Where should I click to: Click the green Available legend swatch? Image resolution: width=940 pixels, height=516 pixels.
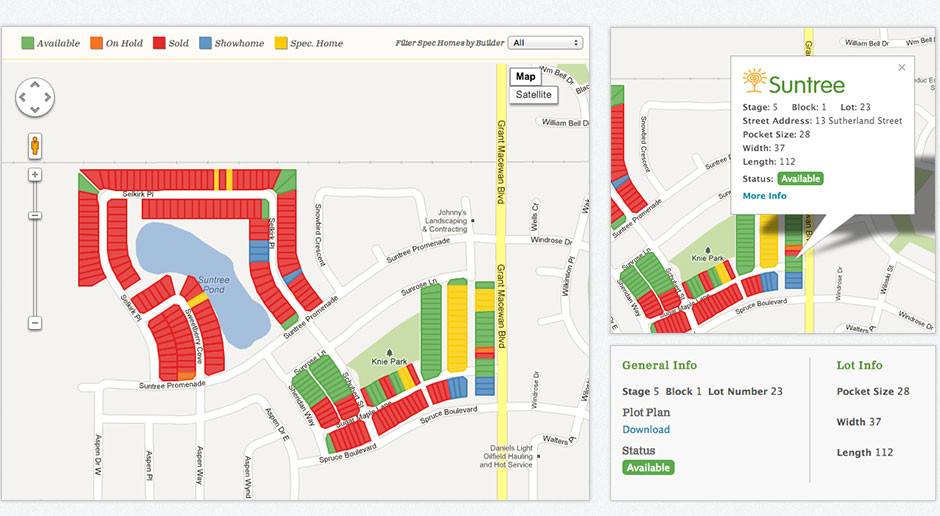coord(28,43)
